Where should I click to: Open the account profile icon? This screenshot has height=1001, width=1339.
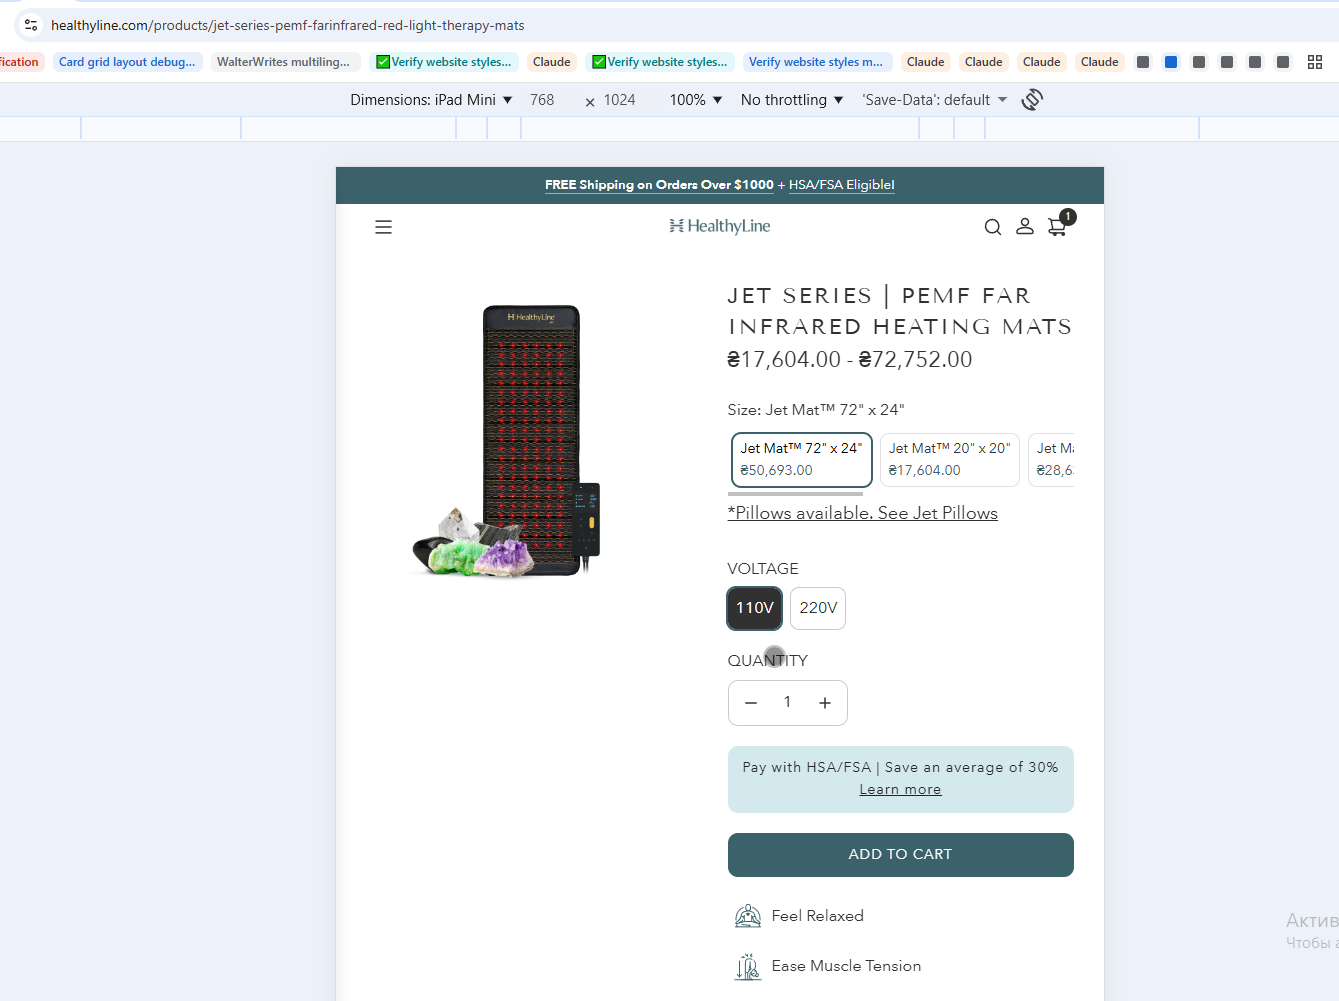pos(1025,227)
